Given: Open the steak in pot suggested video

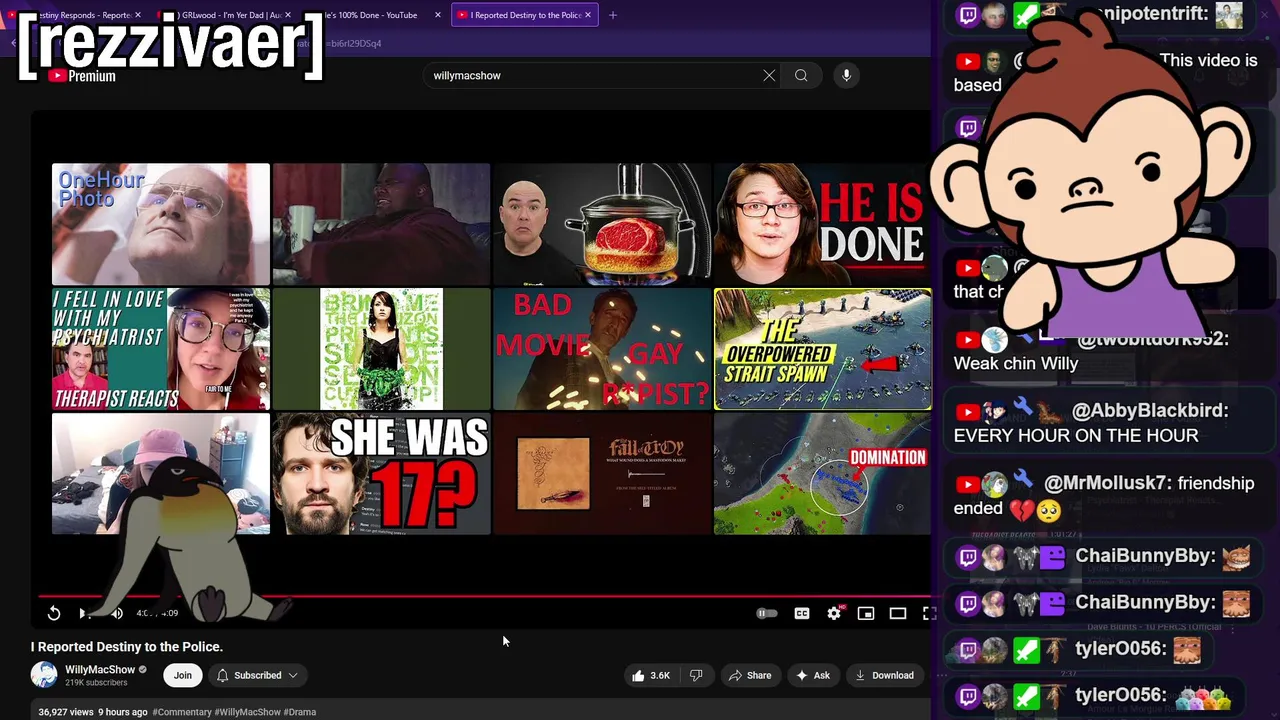Looking at the screenshot, I should 602,224.
